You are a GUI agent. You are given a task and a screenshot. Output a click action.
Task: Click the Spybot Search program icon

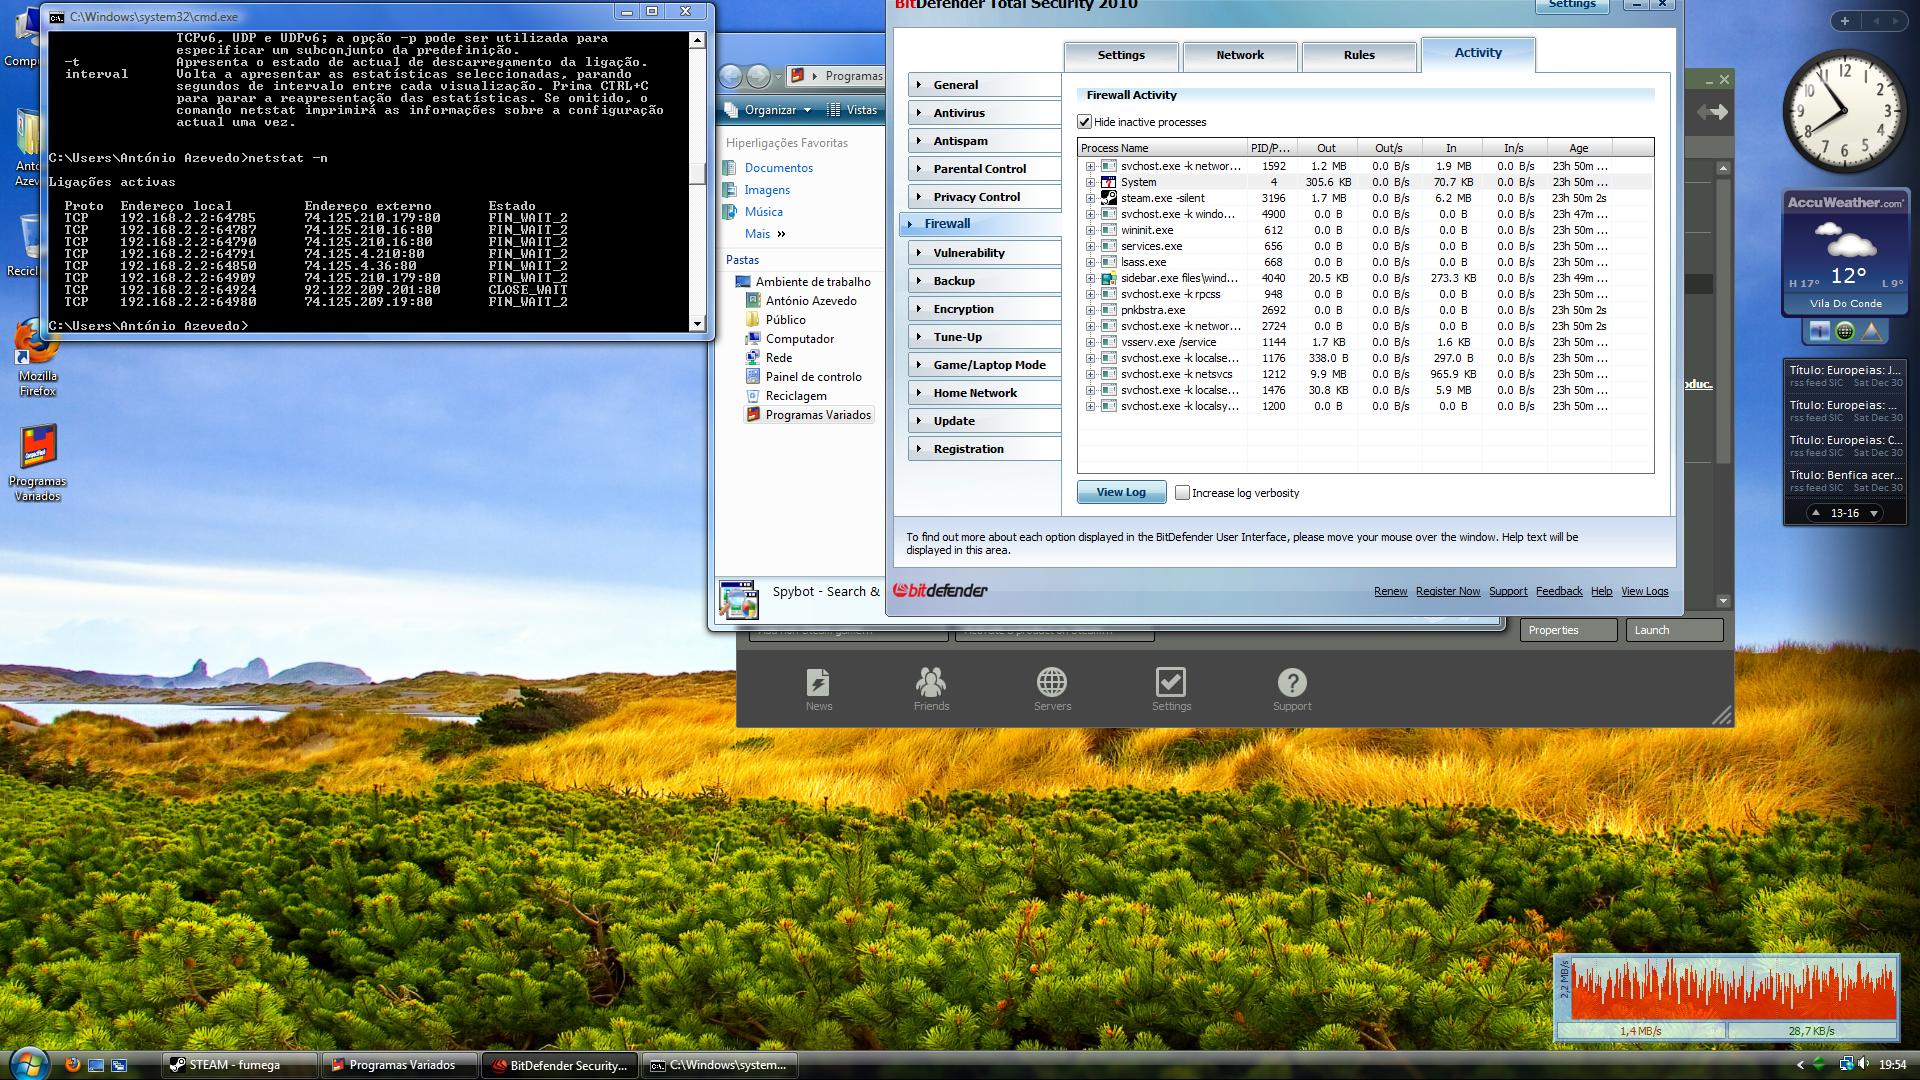(739, 598)
